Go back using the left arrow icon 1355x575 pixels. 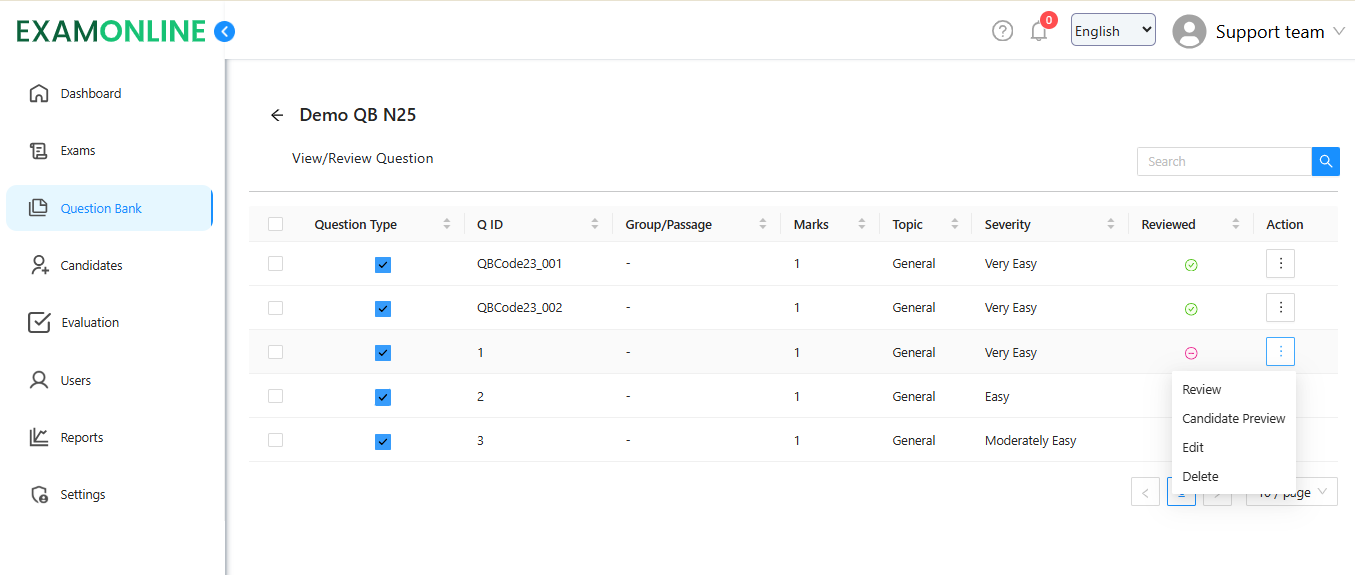(x=277, y=115)
